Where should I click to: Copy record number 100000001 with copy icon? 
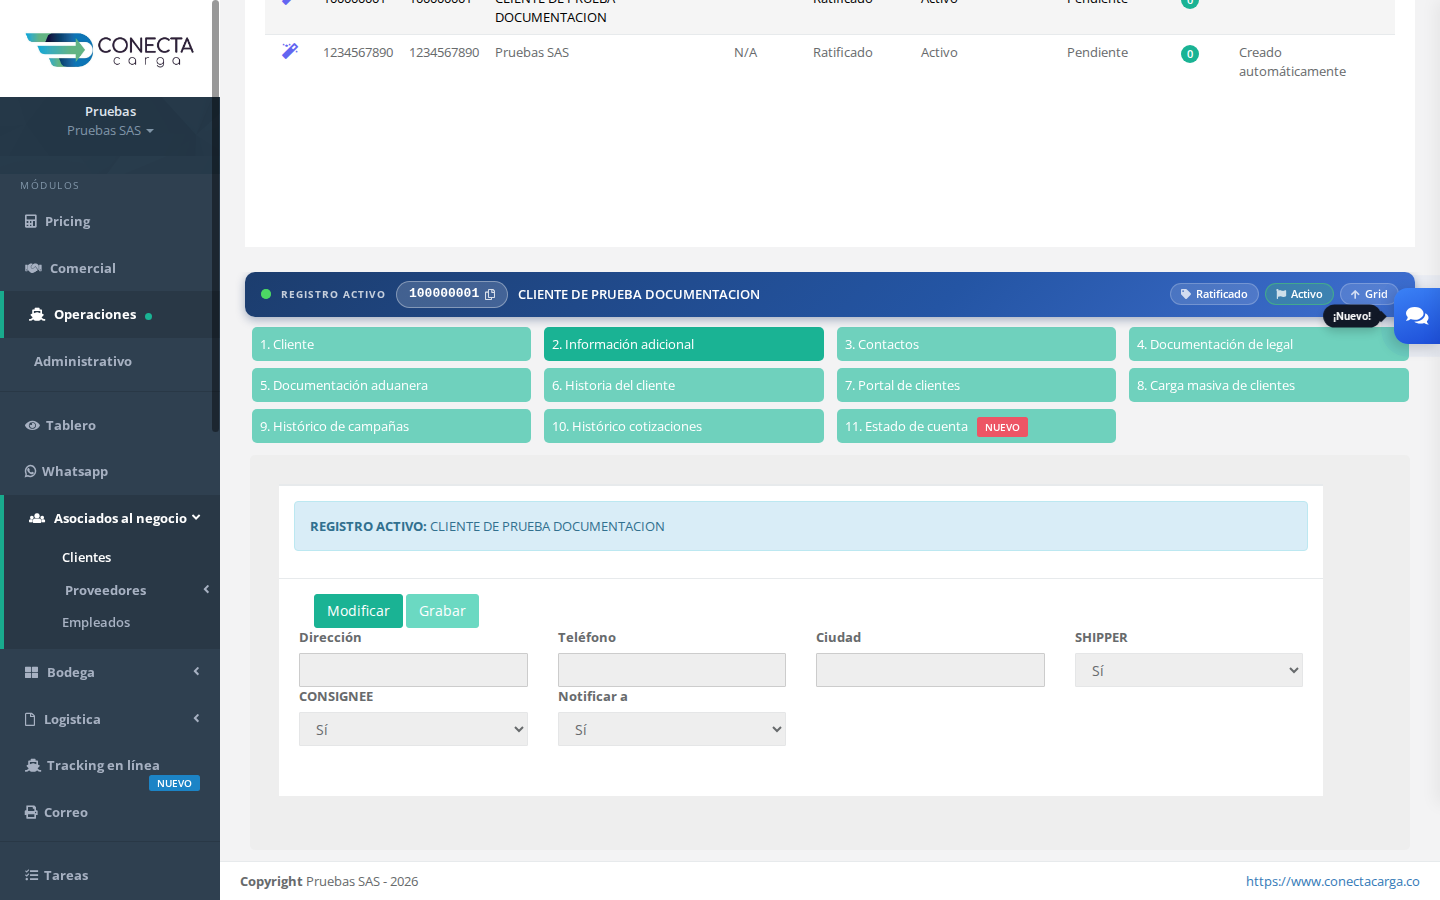point(490,294)
